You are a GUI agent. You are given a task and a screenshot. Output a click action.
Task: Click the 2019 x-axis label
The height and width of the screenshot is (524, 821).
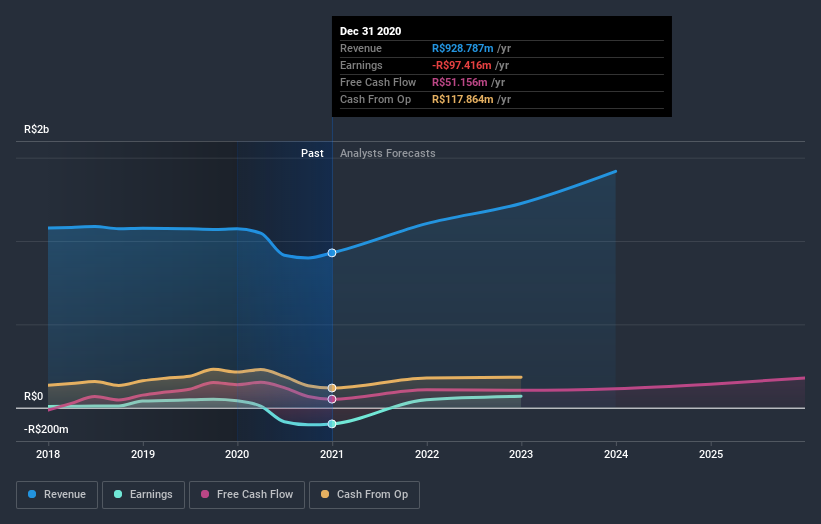[x=143, y=454]
